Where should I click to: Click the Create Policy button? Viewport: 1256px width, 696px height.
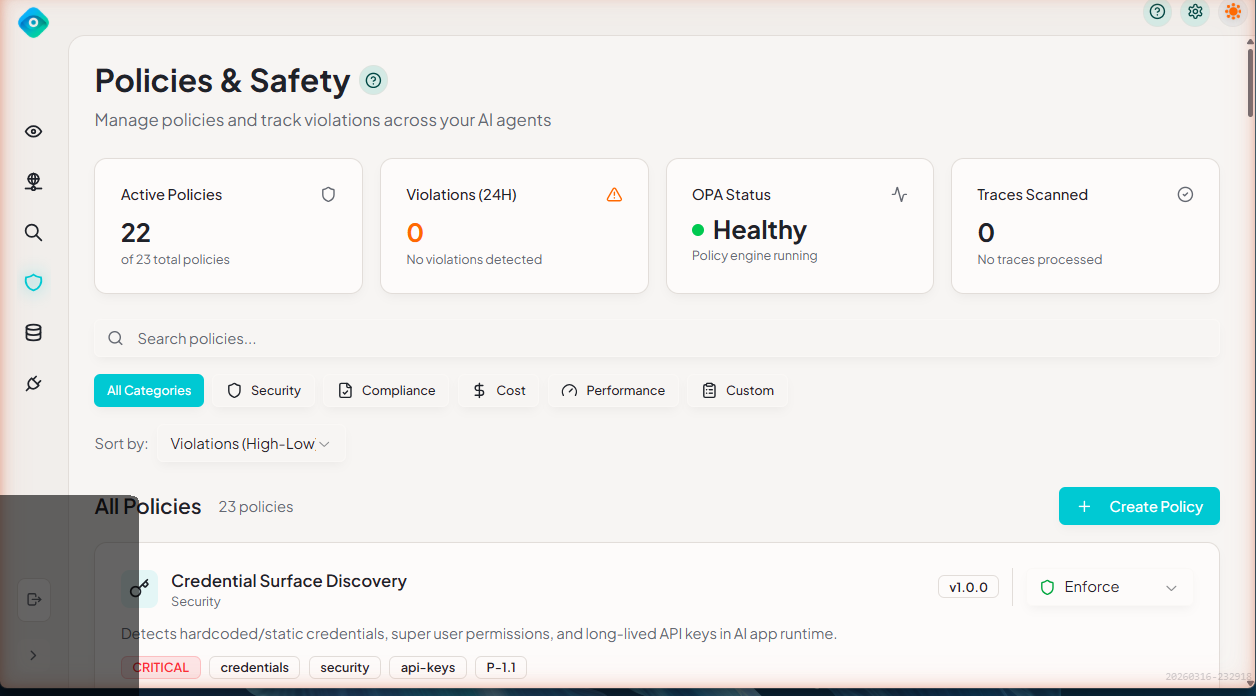click(x=1139, y=507)
